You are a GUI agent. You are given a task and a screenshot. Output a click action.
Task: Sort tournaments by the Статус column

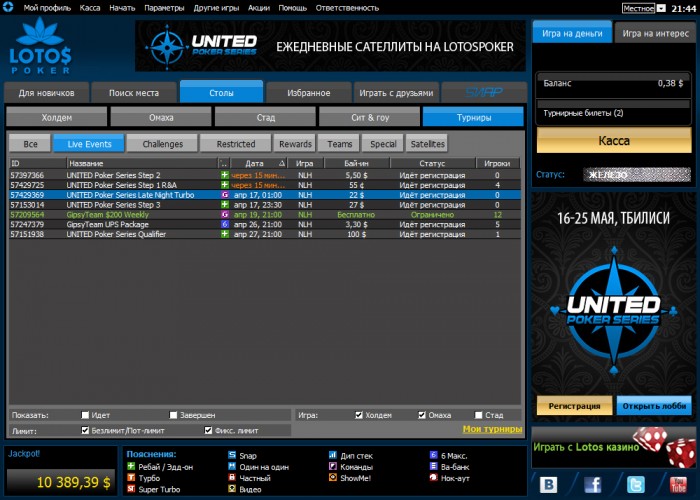(x=432, y=163)
